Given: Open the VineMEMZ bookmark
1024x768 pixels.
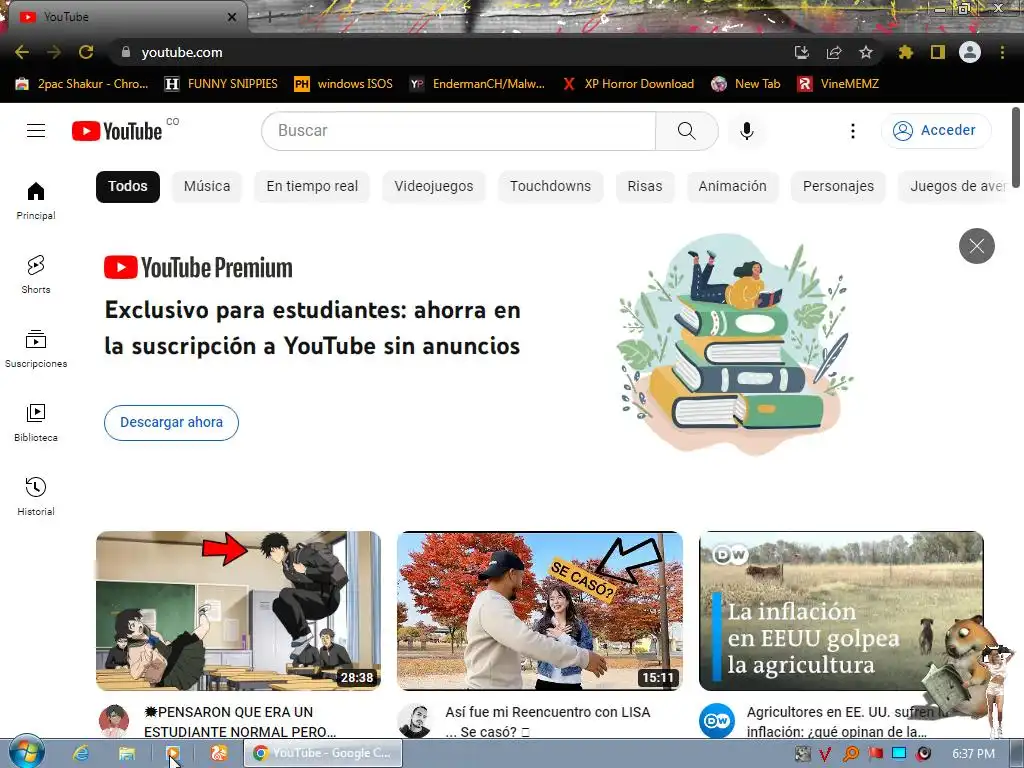Looking at the screenshot, I should (x=839, y=84).
